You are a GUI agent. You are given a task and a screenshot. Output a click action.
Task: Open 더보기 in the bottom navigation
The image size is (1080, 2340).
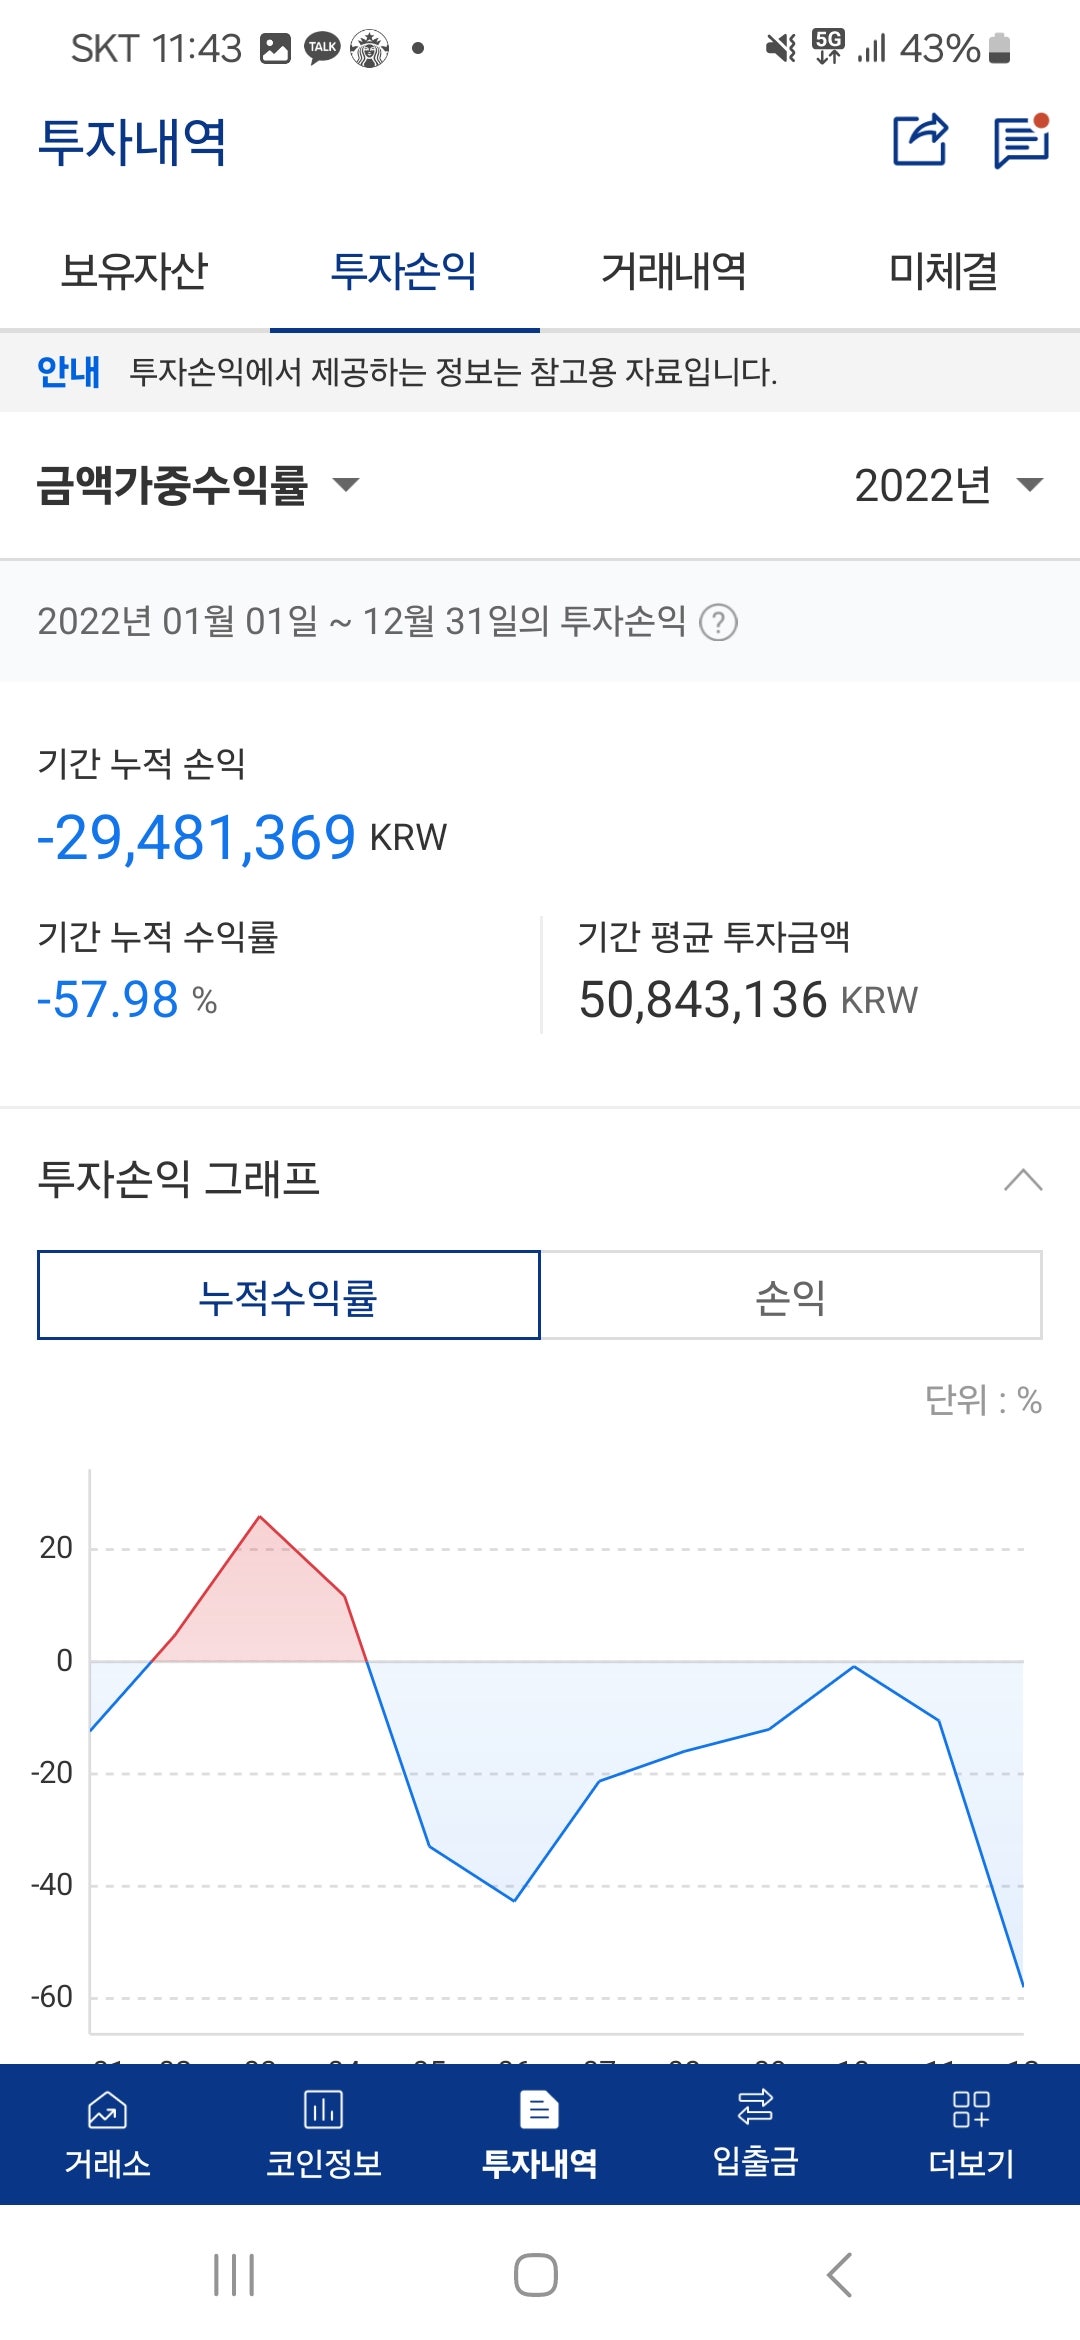coord(971,2134)
